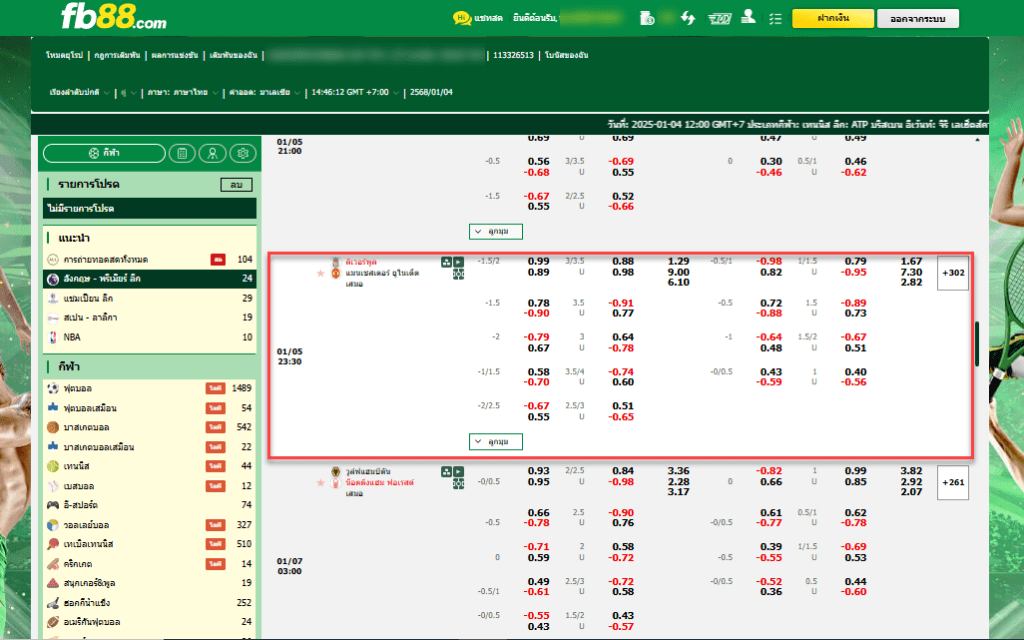1024x640 pixels.
Task: Toggle favorite star for Wolverhampton match
Action: (321, 483)
